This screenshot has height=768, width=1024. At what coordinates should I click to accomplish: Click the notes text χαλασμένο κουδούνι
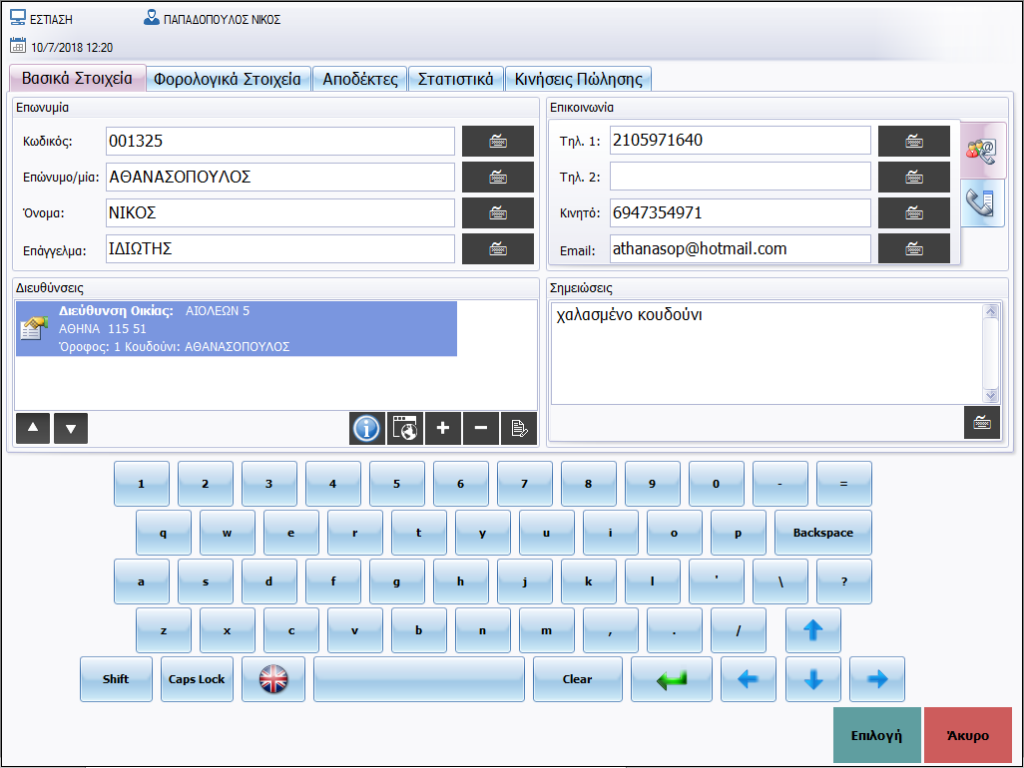(629, 315)
